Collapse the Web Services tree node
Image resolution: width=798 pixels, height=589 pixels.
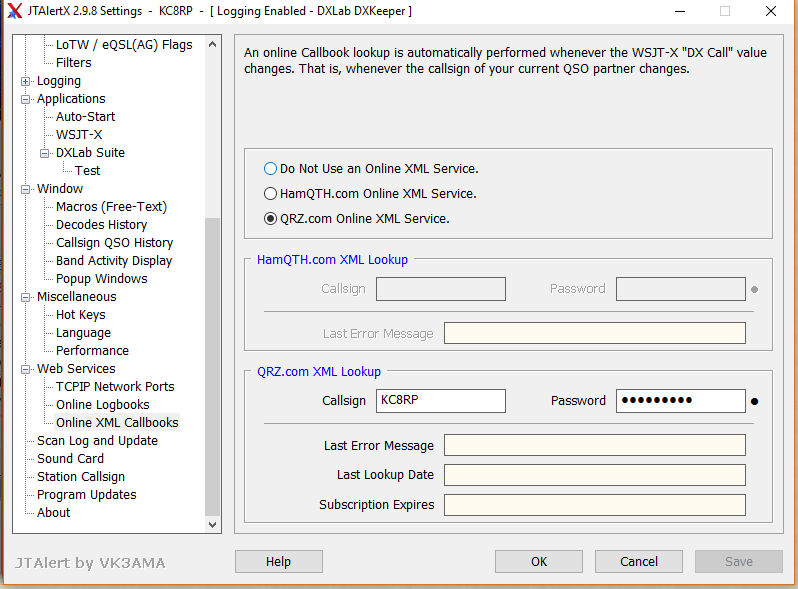point(25,369)
